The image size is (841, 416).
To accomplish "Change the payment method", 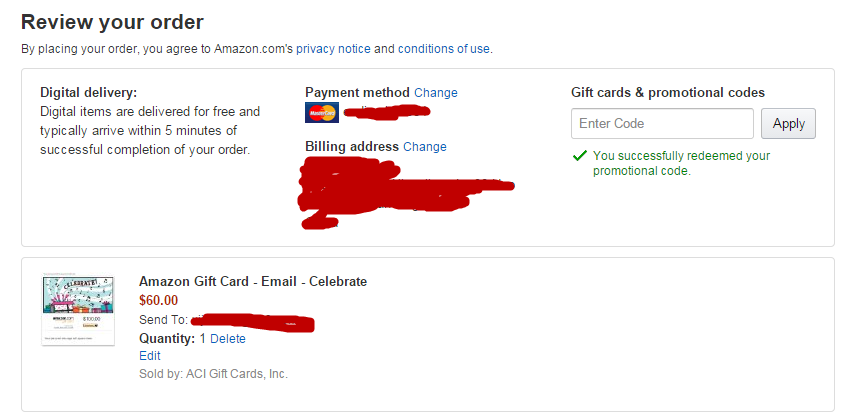I will (436, 93).
